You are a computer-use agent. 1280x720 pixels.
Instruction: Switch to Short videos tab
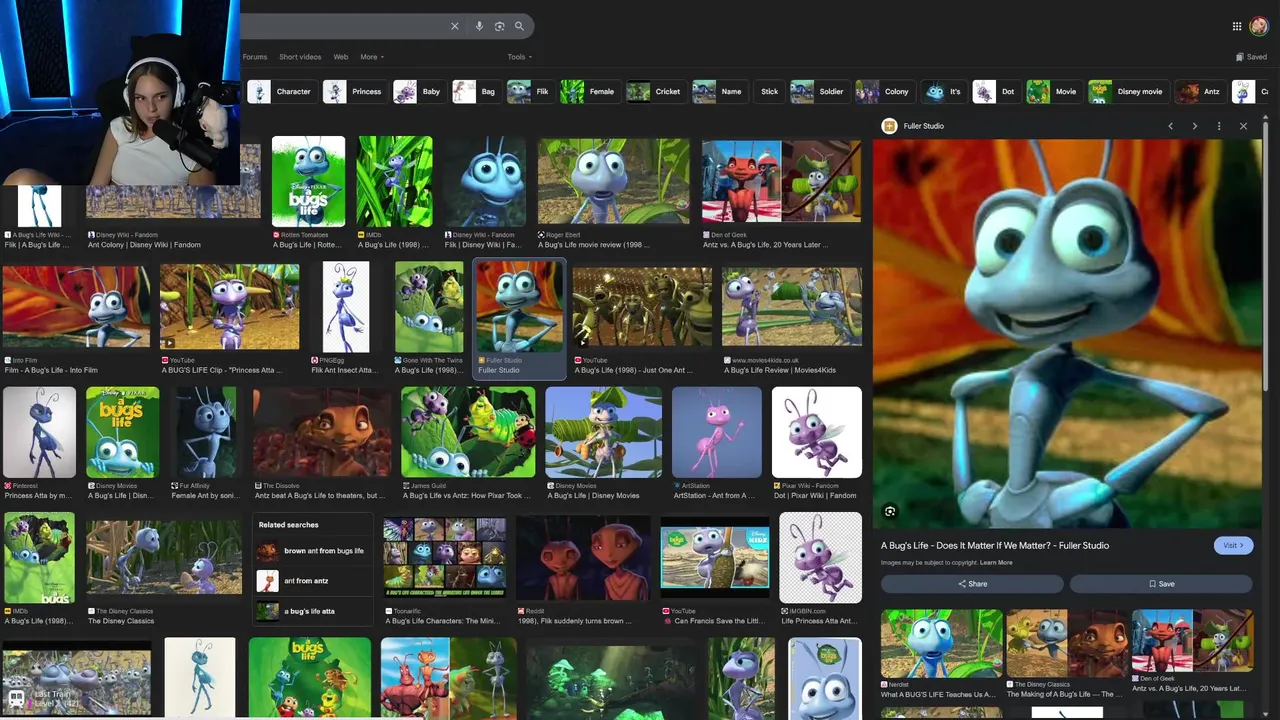[300, 57]
